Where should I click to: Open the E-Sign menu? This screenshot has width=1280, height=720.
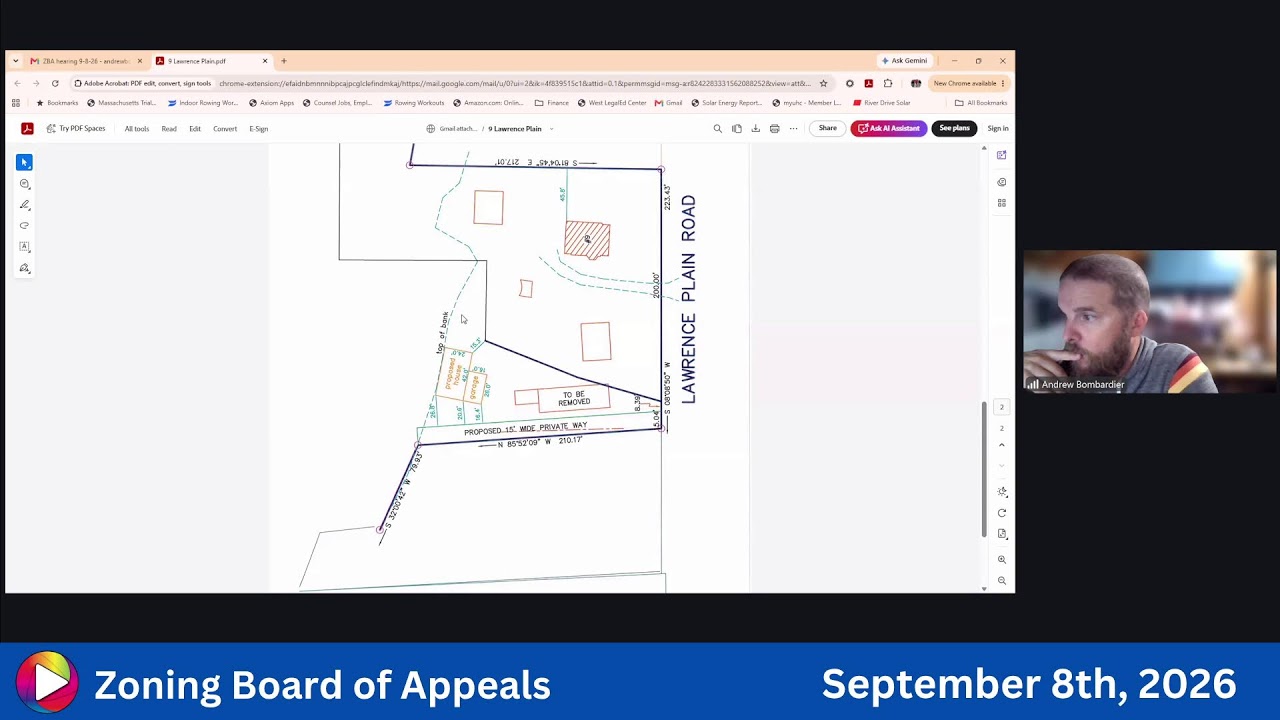[258, 128]
